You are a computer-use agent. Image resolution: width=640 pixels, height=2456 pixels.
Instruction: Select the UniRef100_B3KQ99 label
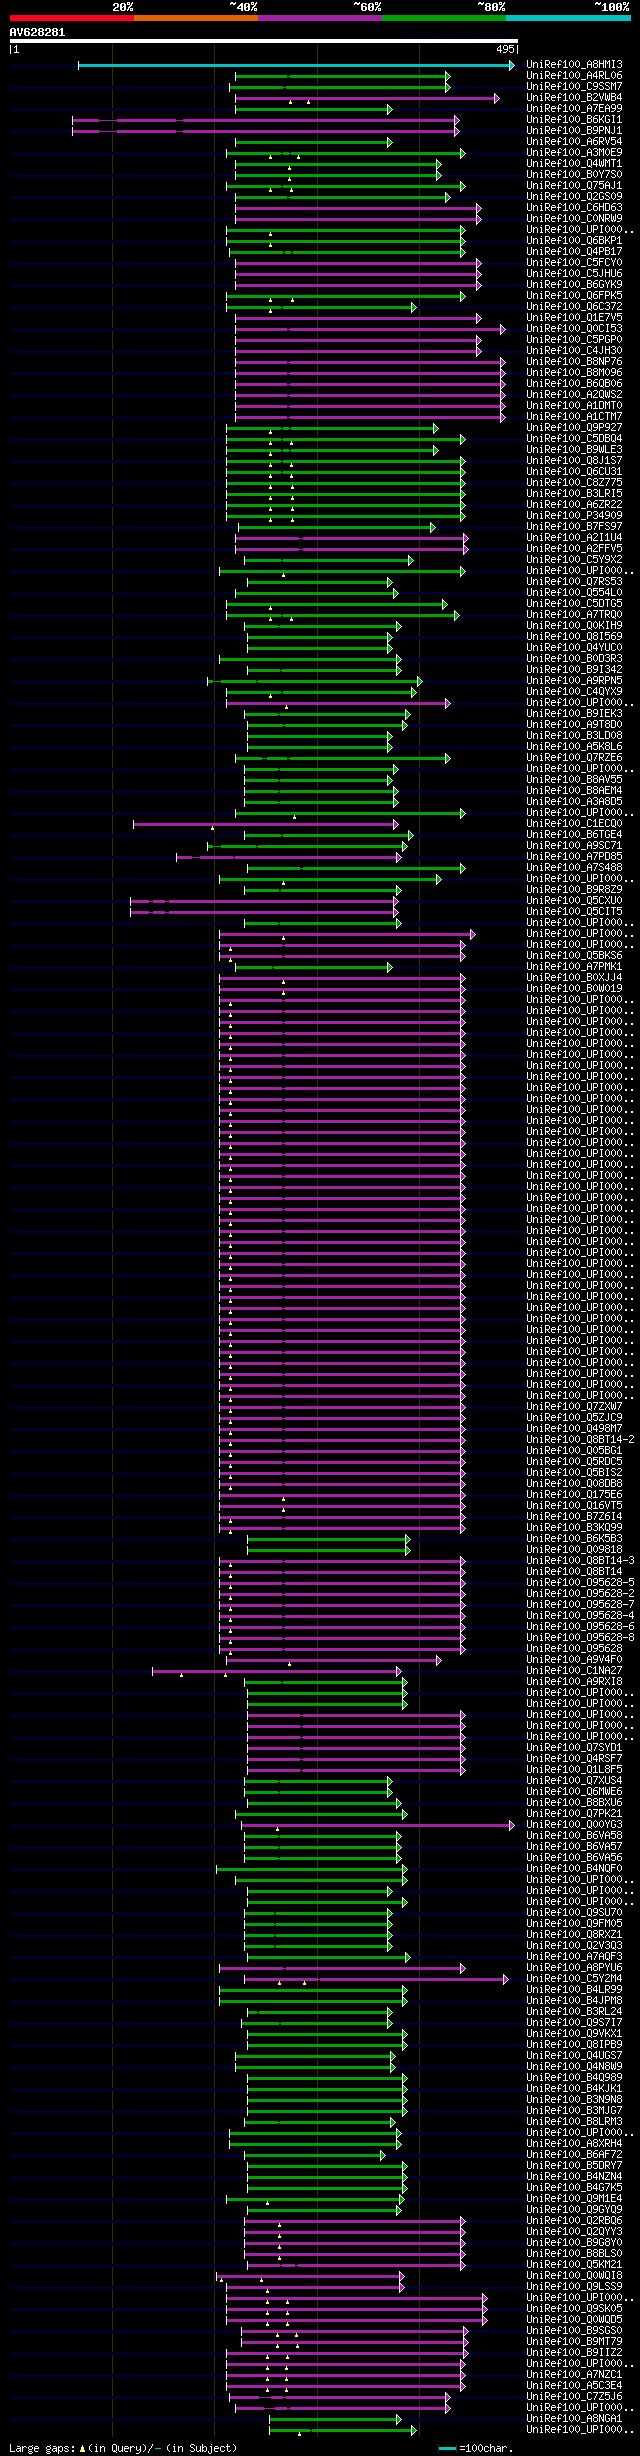click(x=574, y=1528)
